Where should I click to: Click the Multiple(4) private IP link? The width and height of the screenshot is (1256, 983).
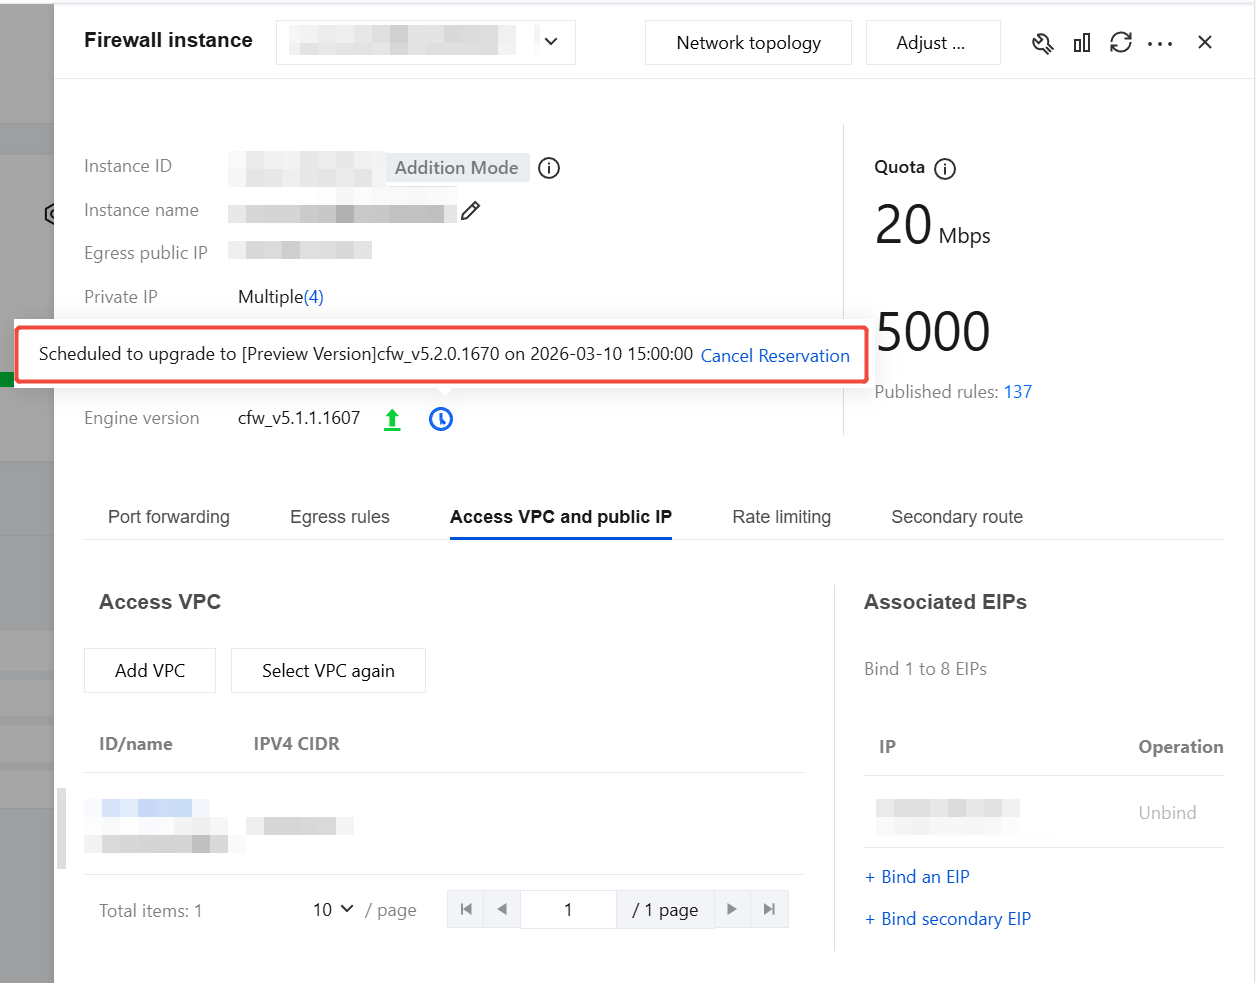pos(281,297)
